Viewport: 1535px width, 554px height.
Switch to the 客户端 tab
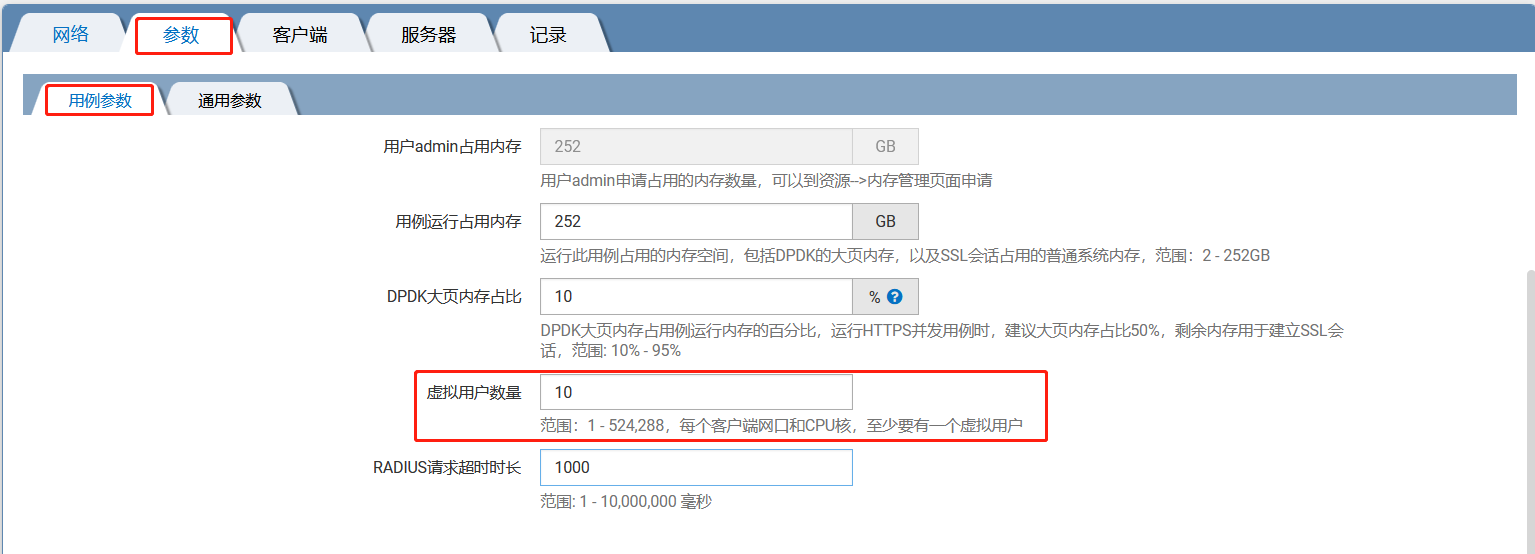[x=300, y=35]
